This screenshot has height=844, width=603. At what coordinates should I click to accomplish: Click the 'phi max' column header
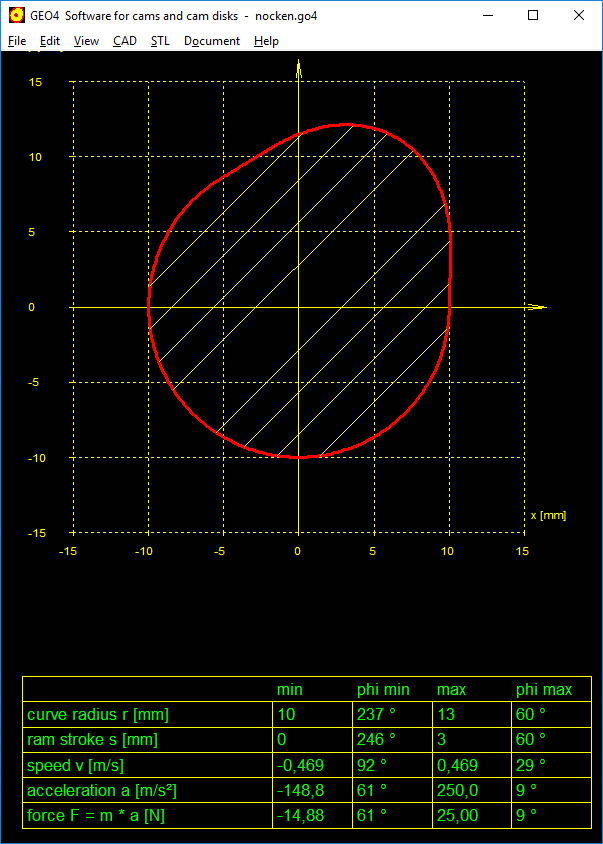point(544,690)
